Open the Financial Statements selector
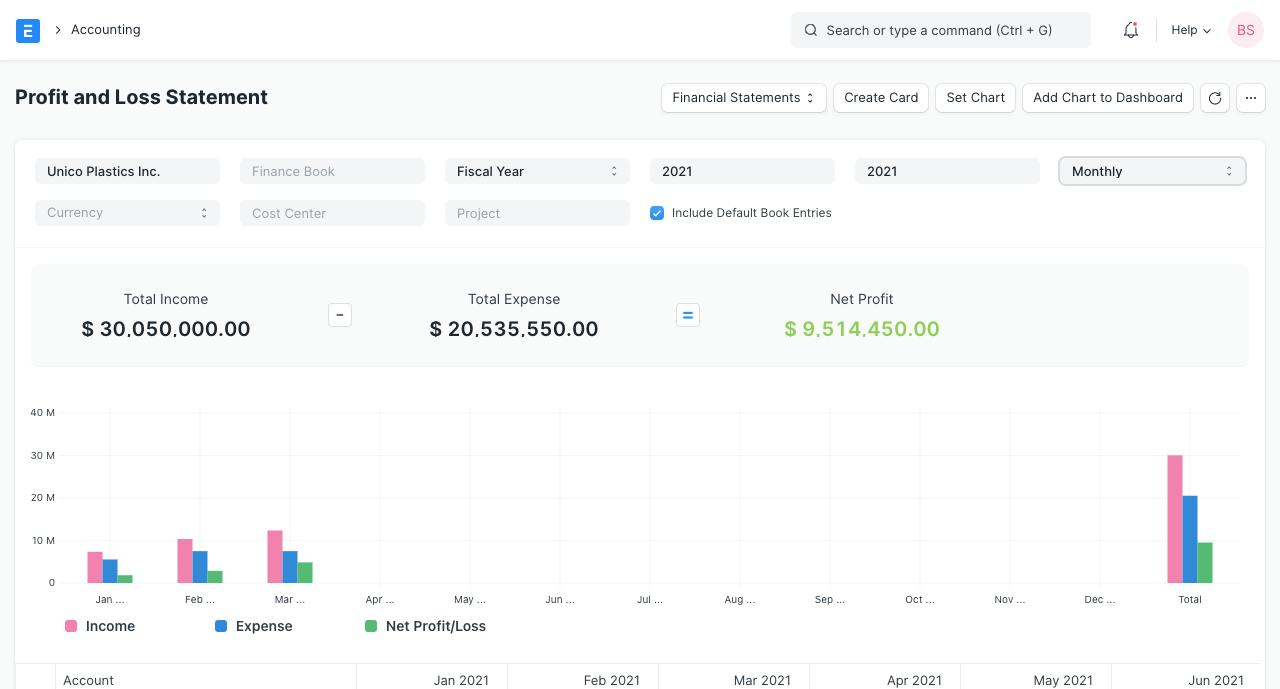The height and width of the screenshot is (689, 1280). click(x=743, y=98)
